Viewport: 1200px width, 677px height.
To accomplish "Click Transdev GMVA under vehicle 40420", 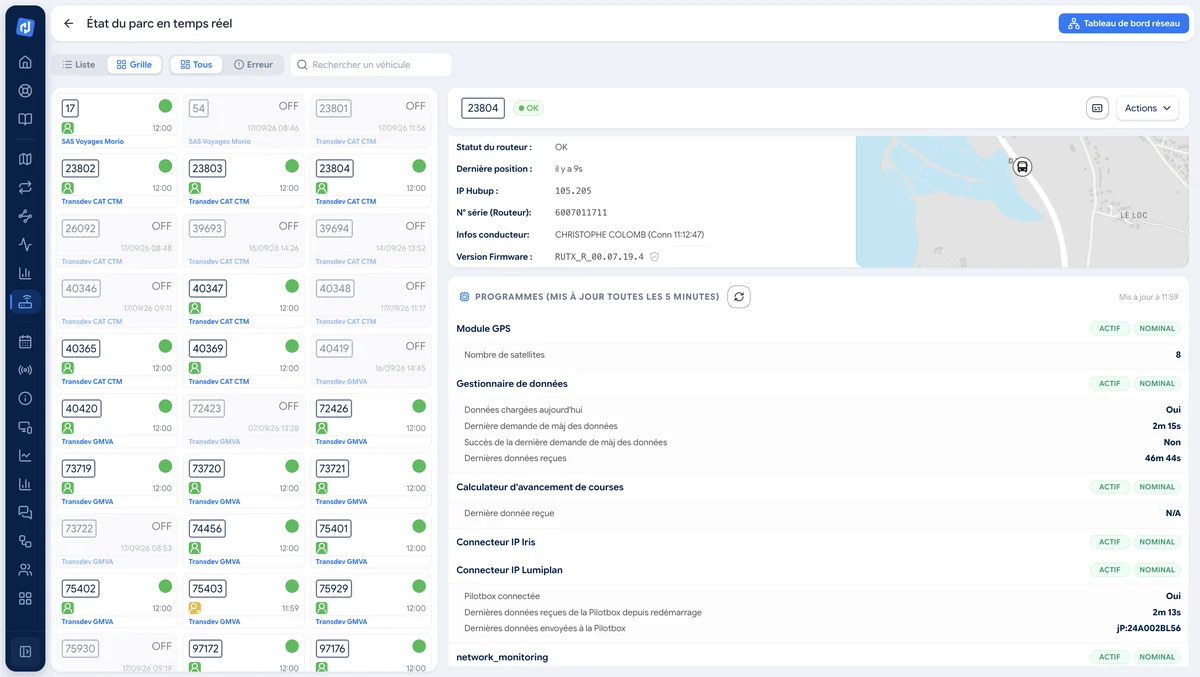I will pyautogui.click(x=88, y=442).
